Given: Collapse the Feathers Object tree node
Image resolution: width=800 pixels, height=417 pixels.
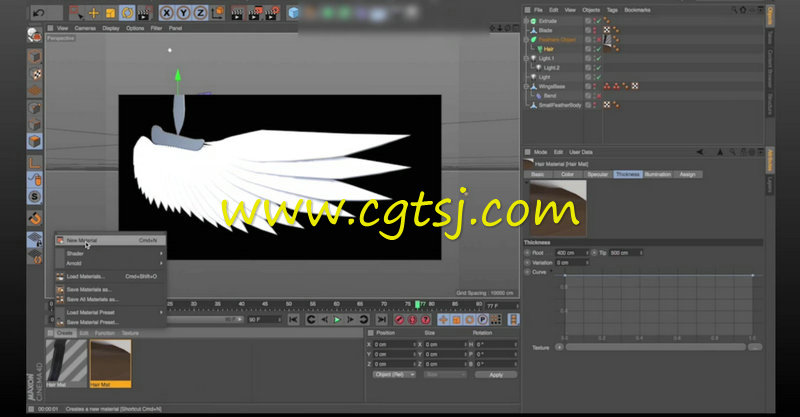Looking at the screenshot, I should [527, 39].
